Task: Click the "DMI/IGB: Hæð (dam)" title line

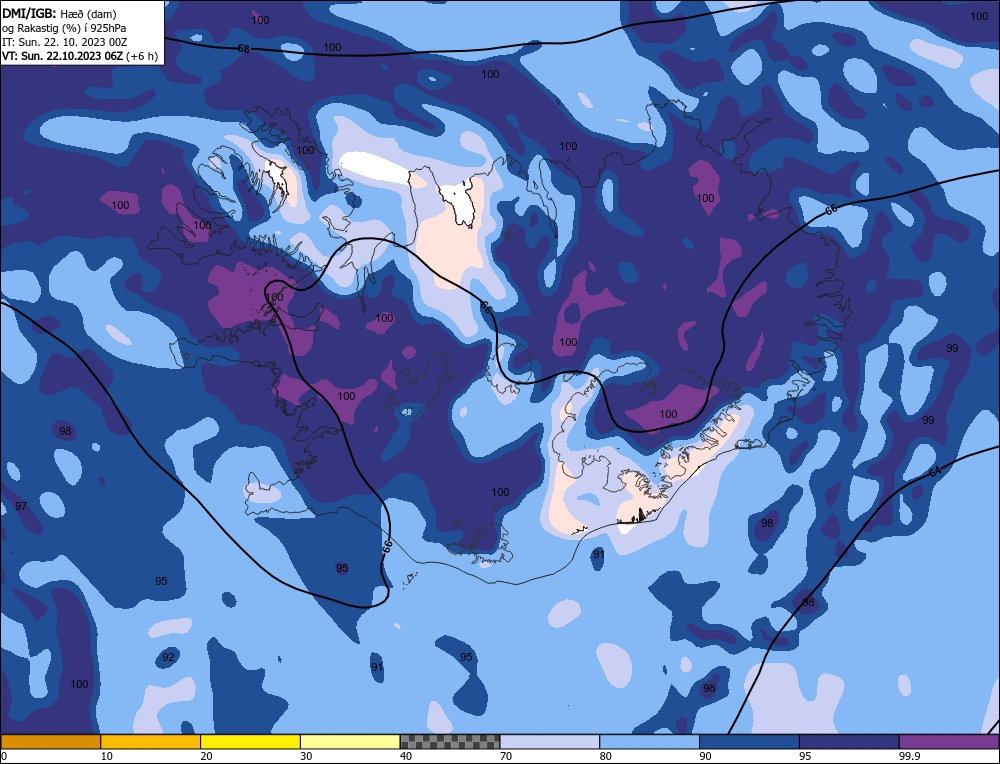Action: 59,13
